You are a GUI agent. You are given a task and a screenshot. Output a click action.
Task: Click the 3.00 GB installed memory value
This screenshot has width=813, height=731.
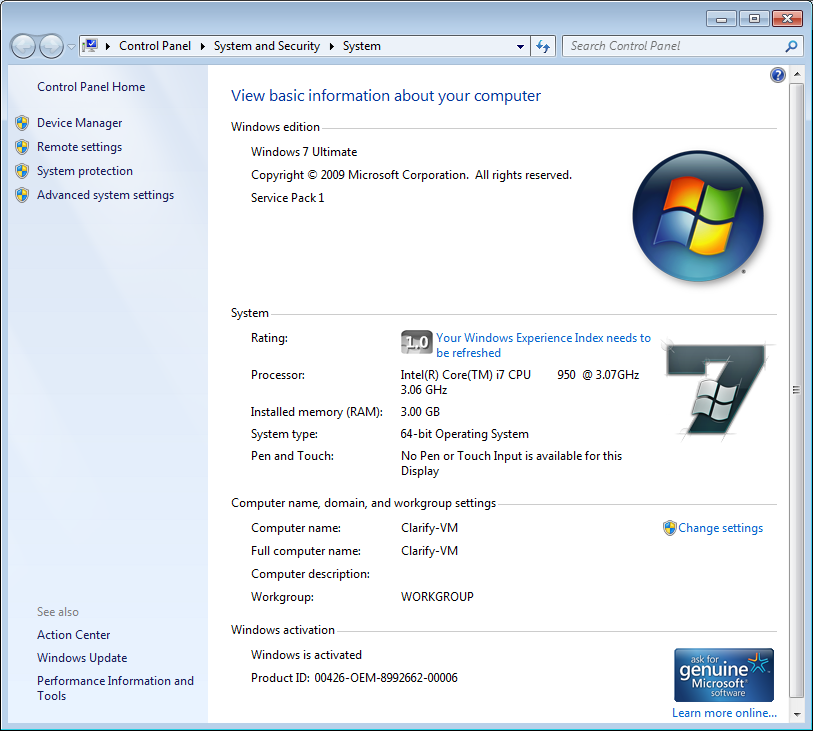[x=420, y=412]
